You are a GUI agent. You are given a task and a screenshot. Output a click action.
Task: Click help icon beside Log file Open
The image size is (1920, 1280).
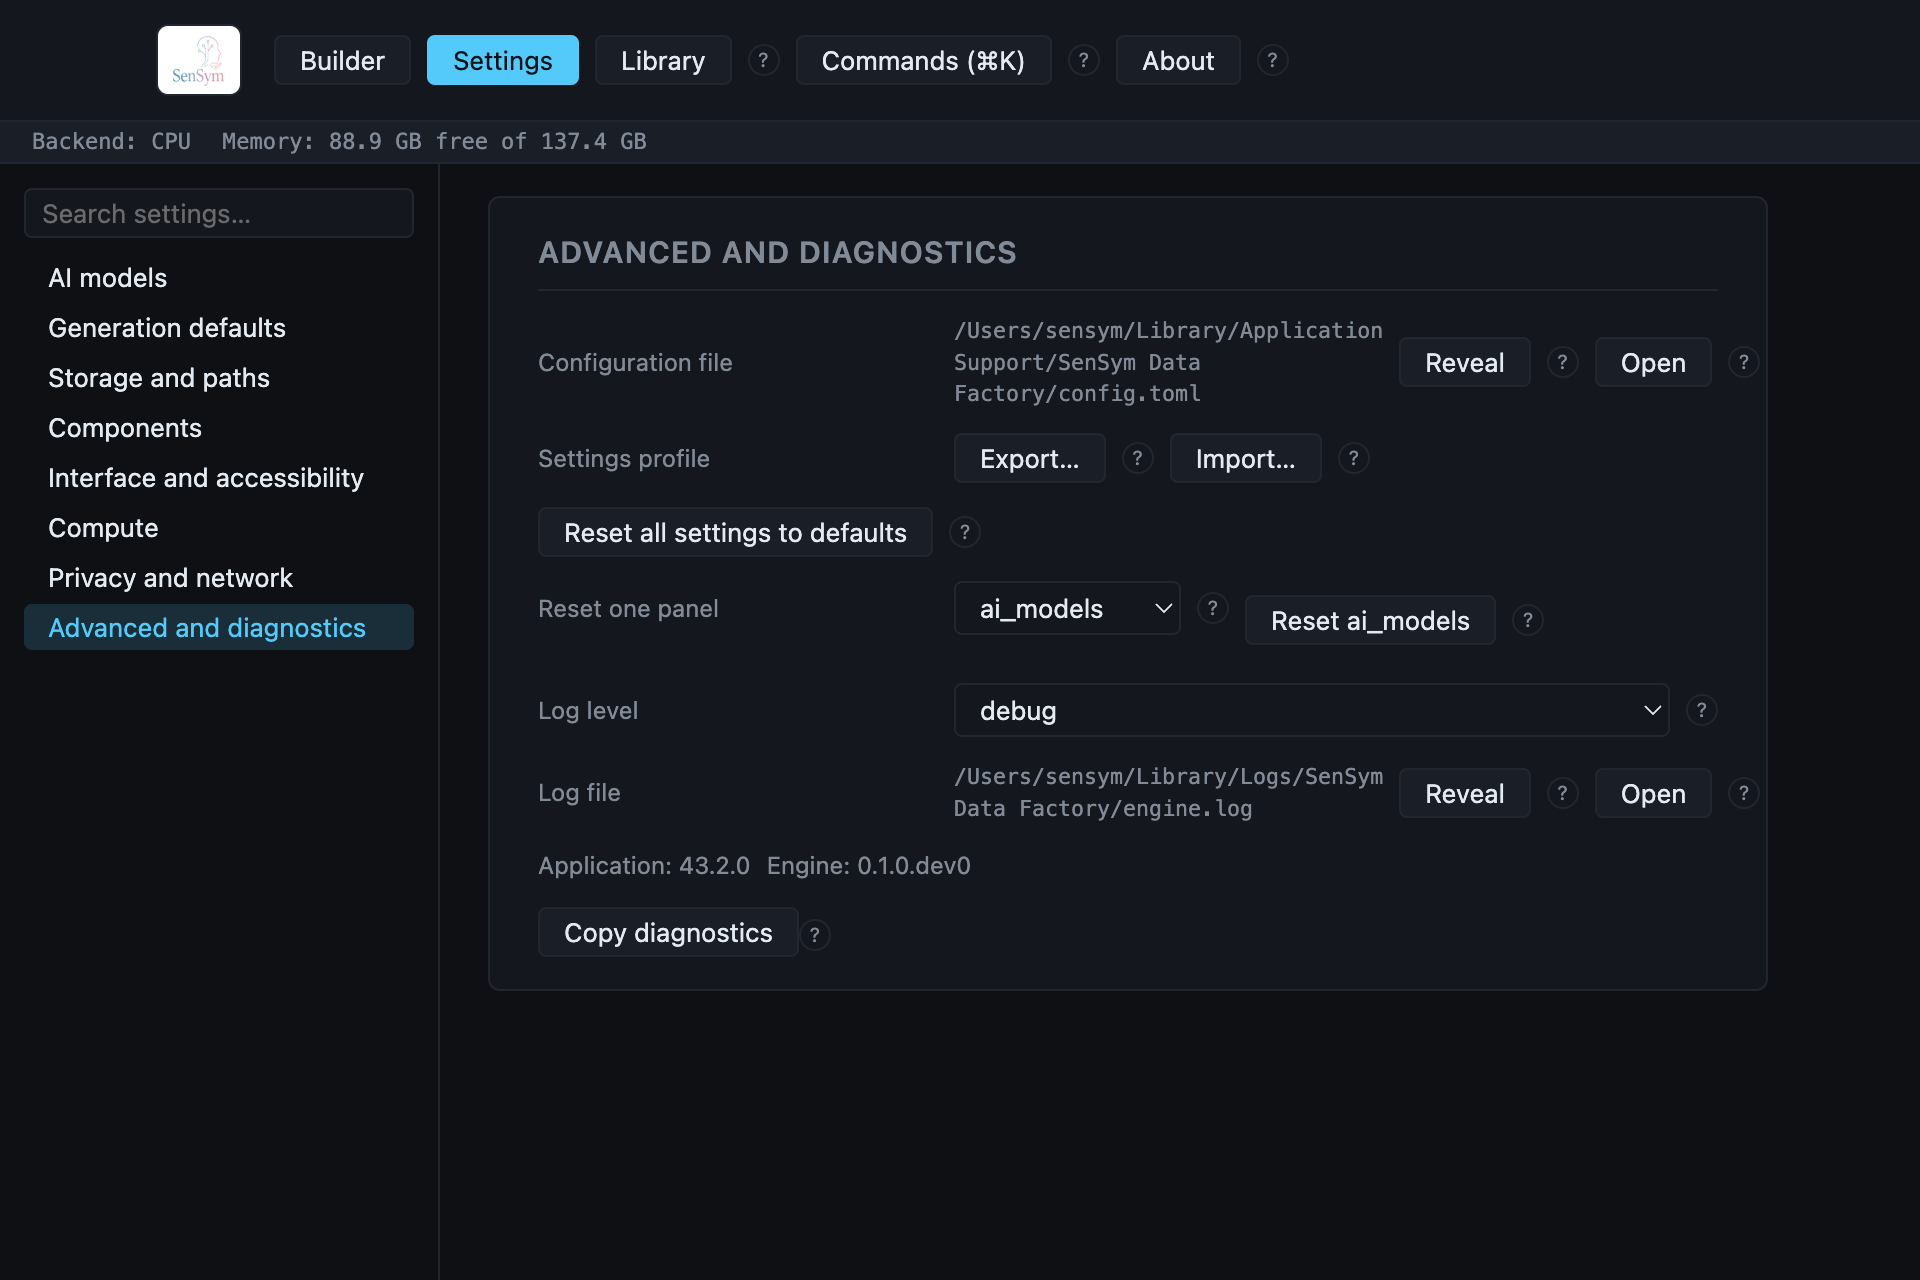[1744, 793]
